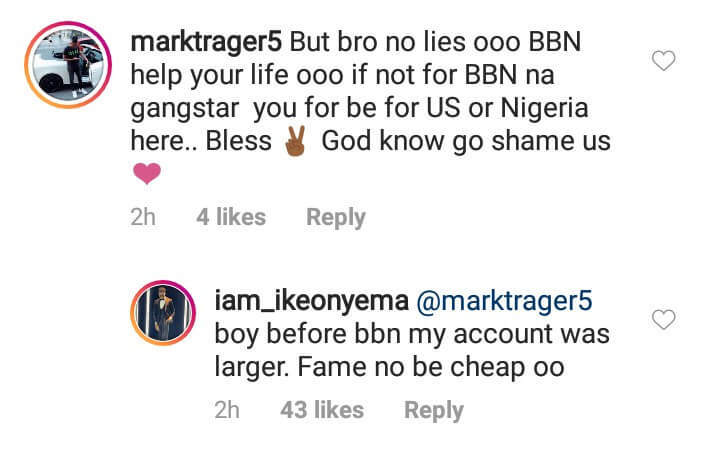Select the 'Fame no be cheap oo' text line
This screenshot has height=452, width=720.
(x=431, y=367)
